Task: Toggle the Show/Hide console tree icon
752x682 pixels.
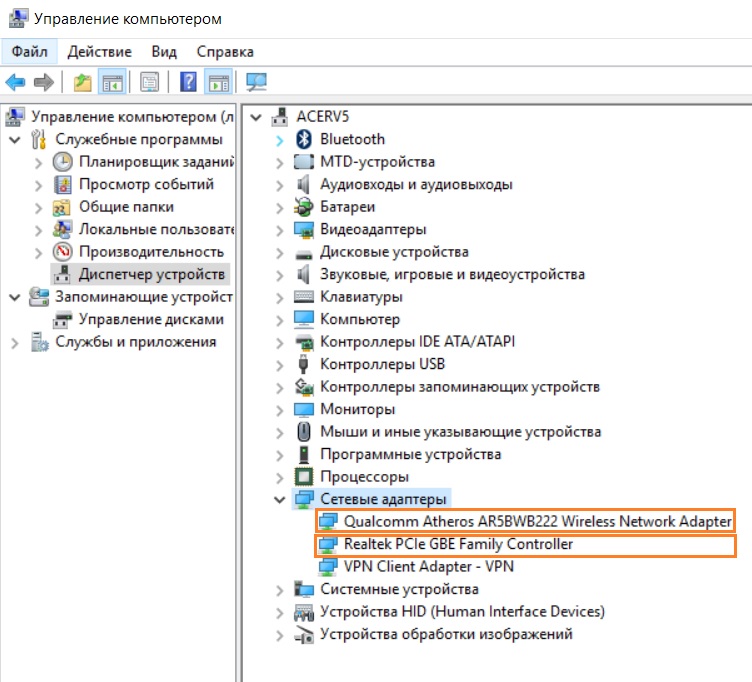Action: [x=112, y=82]
